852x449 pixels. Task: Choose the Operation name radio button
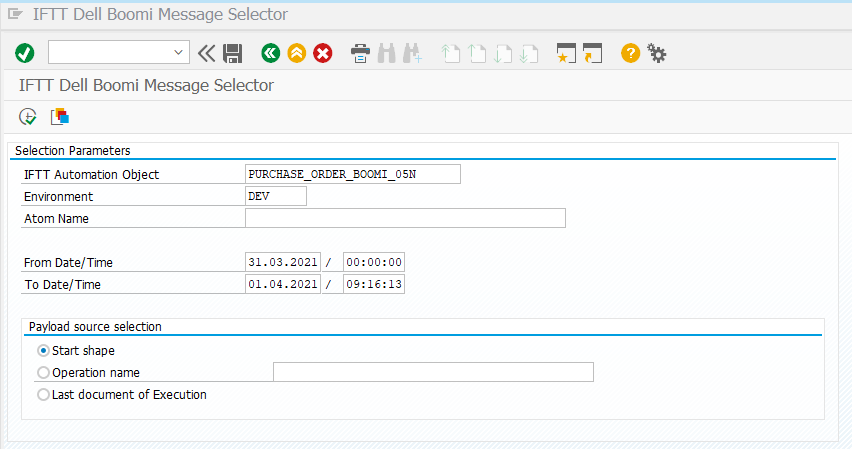click(x=43, y=373)
